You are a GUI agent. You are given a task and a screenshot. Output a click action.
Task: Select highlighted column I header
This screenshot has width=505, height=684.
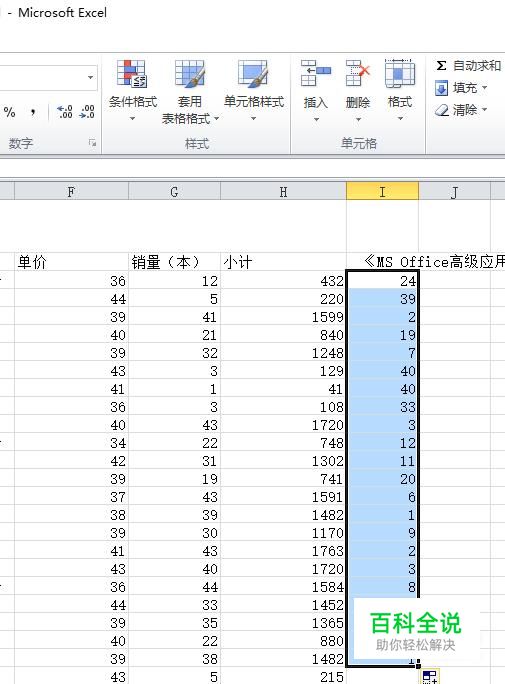[x=382, y=191]
